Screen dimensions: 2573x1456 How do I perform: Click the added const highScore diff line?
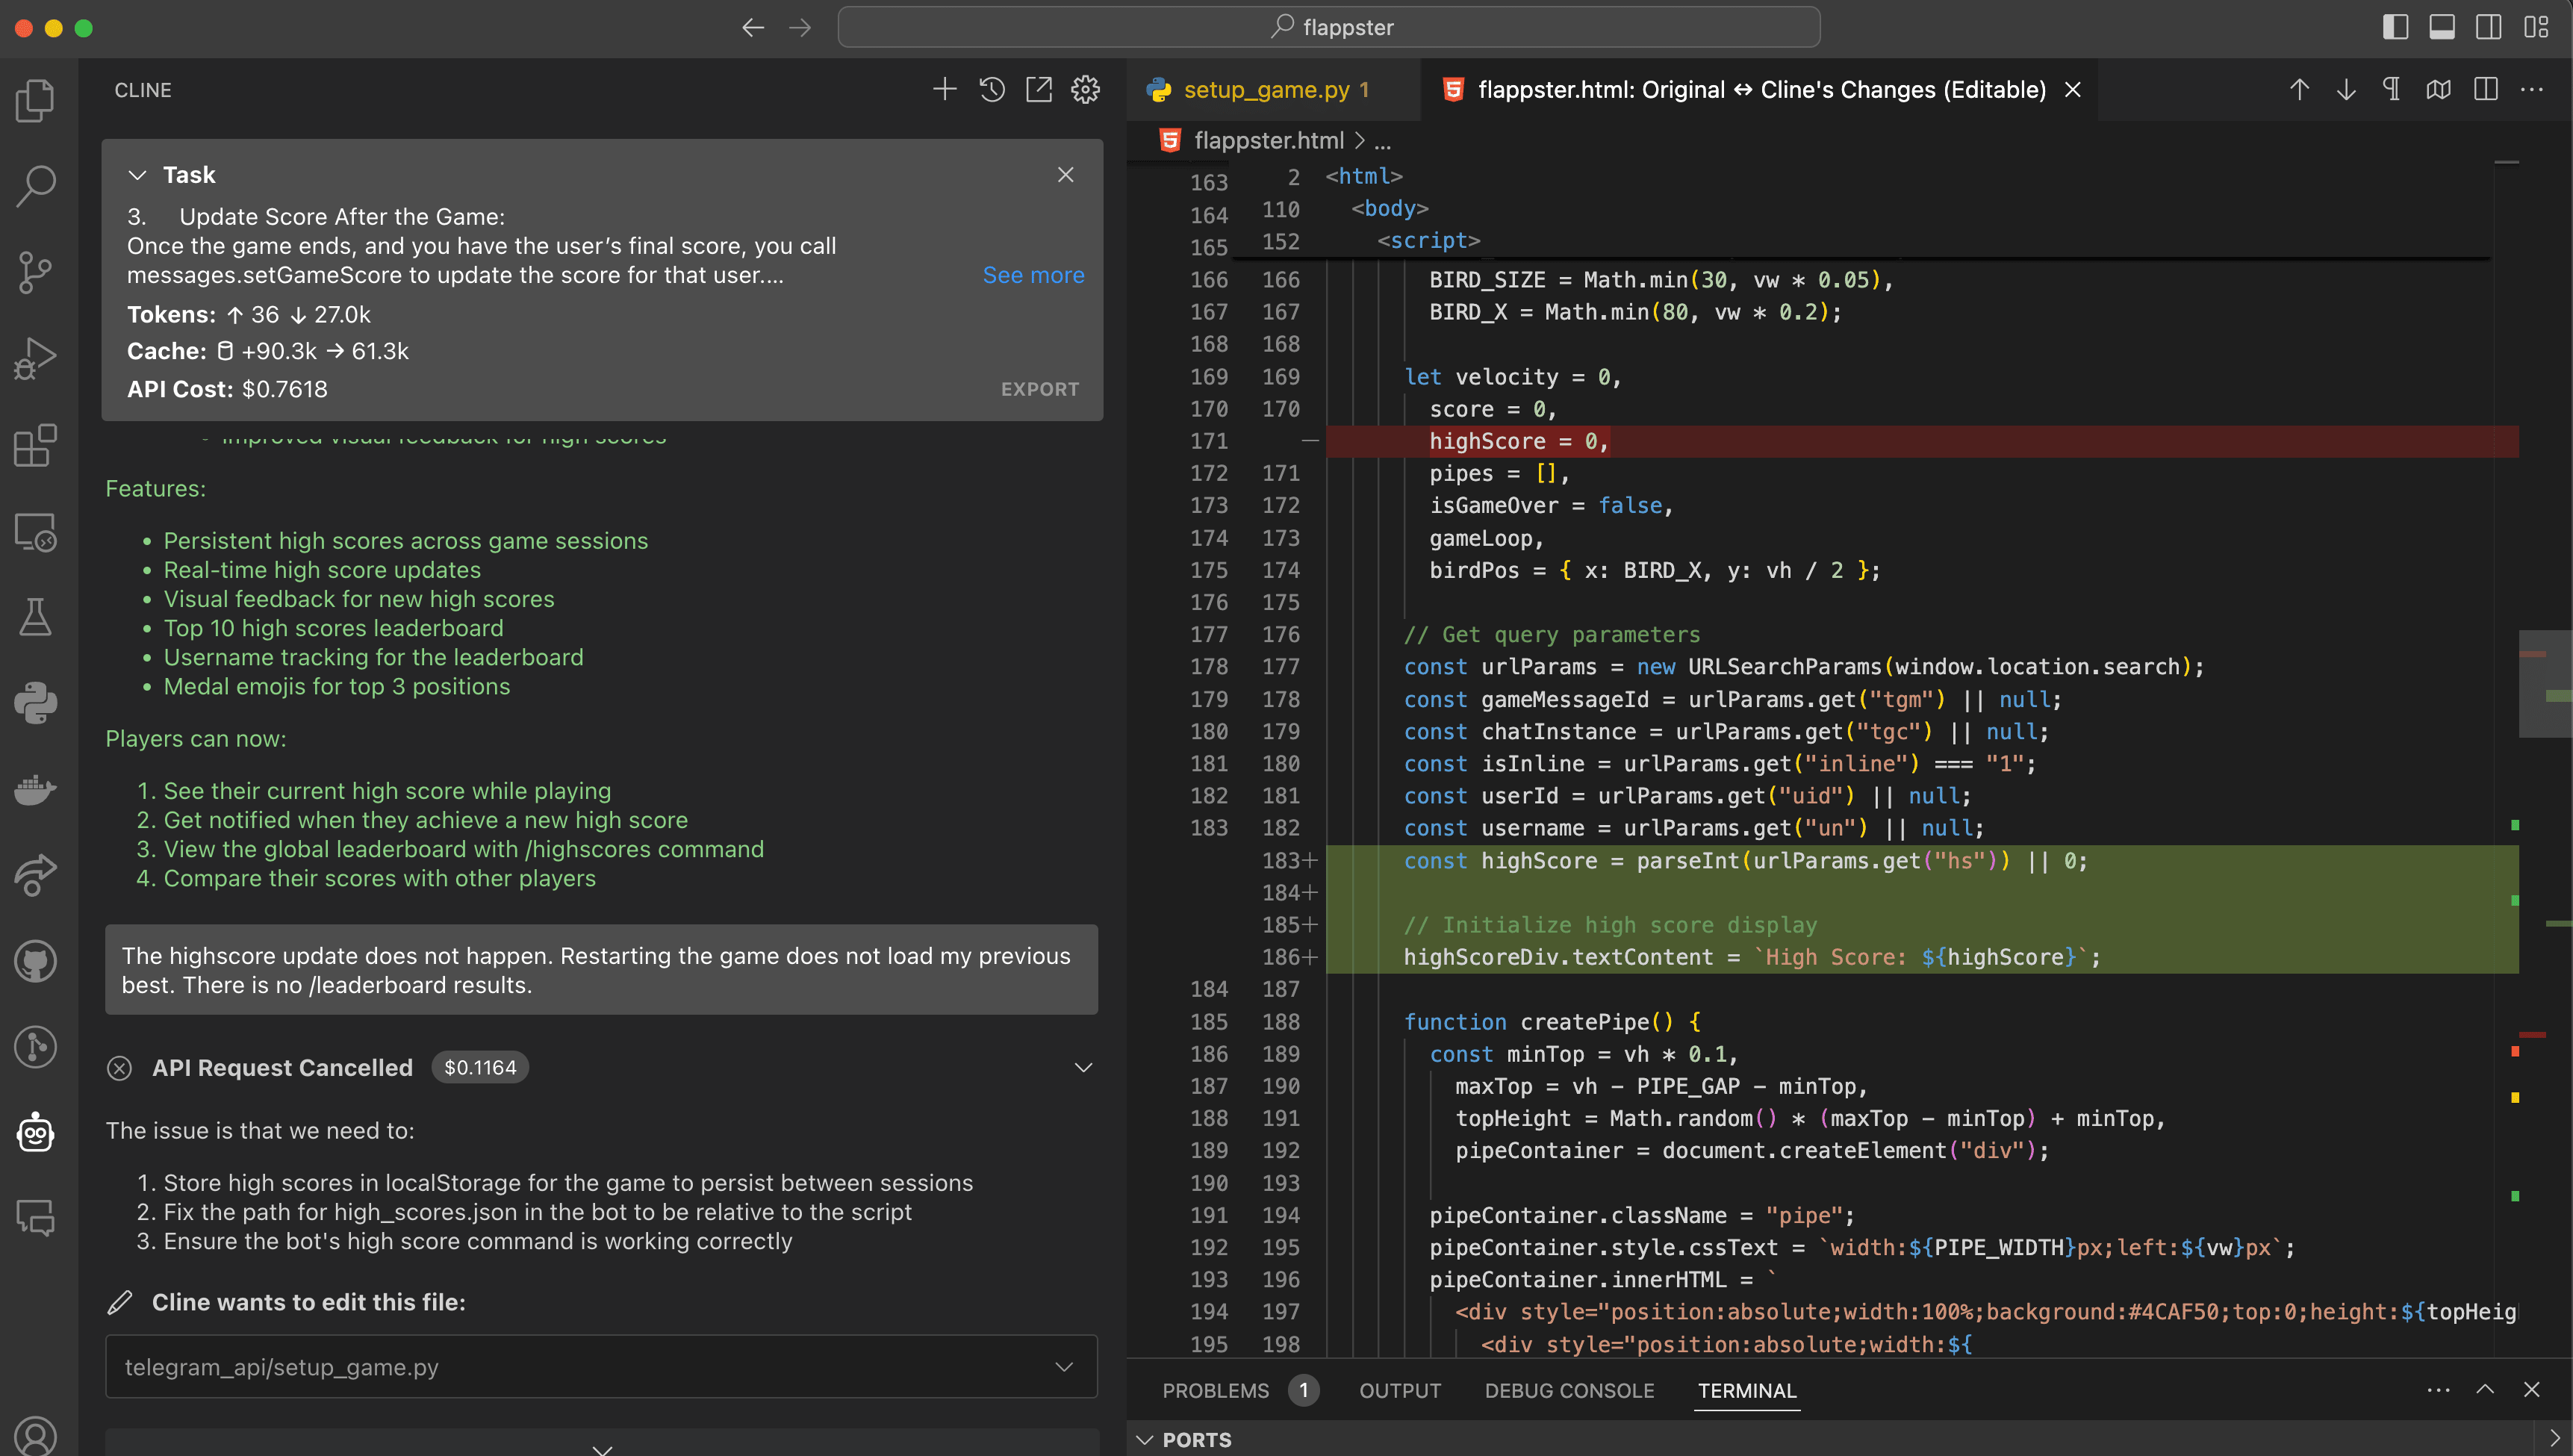tap(1921, 861)
